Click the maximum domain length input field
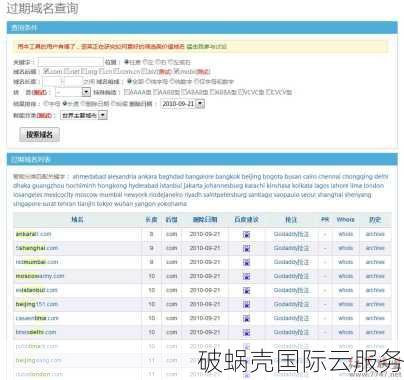The image size is (404, 380). [x=73, y=81]
